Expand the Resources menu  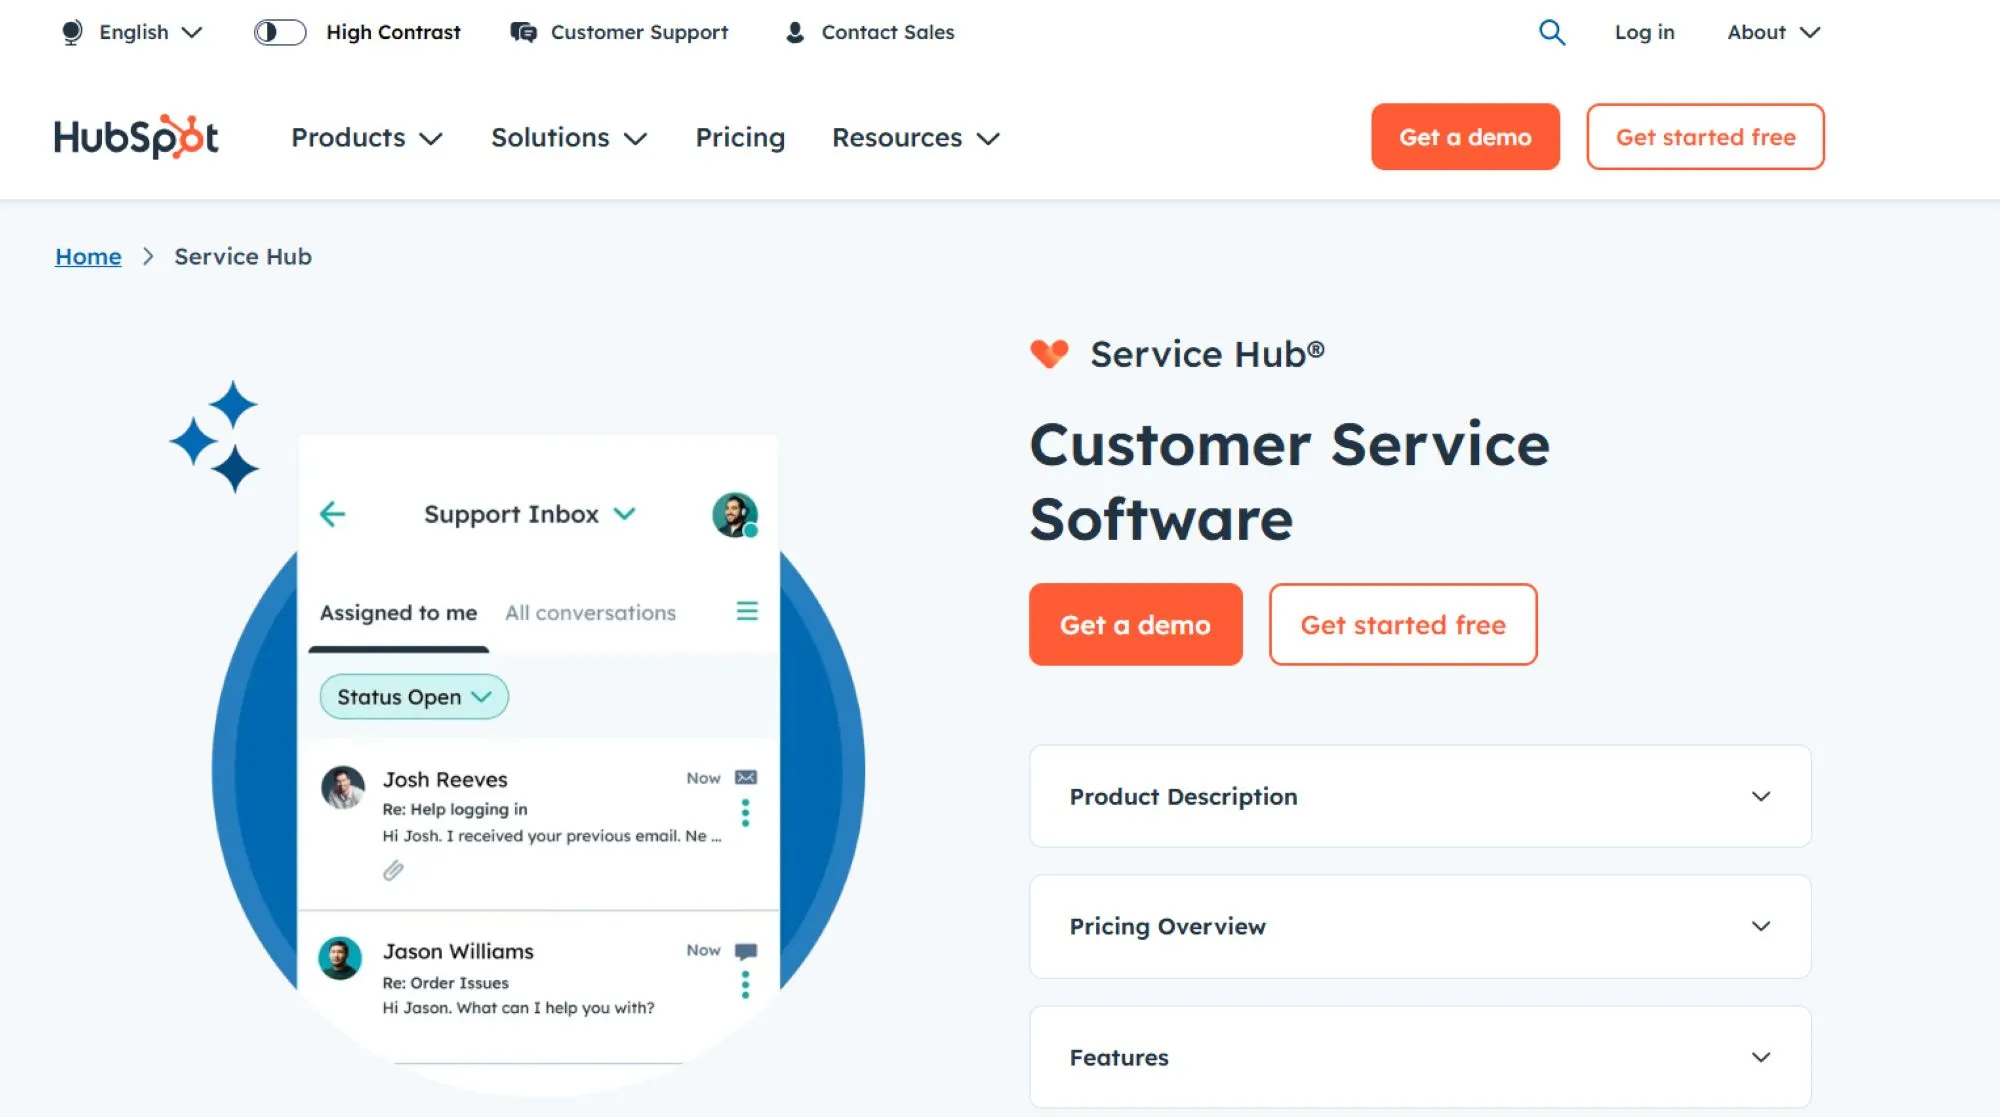pos(915,137)
